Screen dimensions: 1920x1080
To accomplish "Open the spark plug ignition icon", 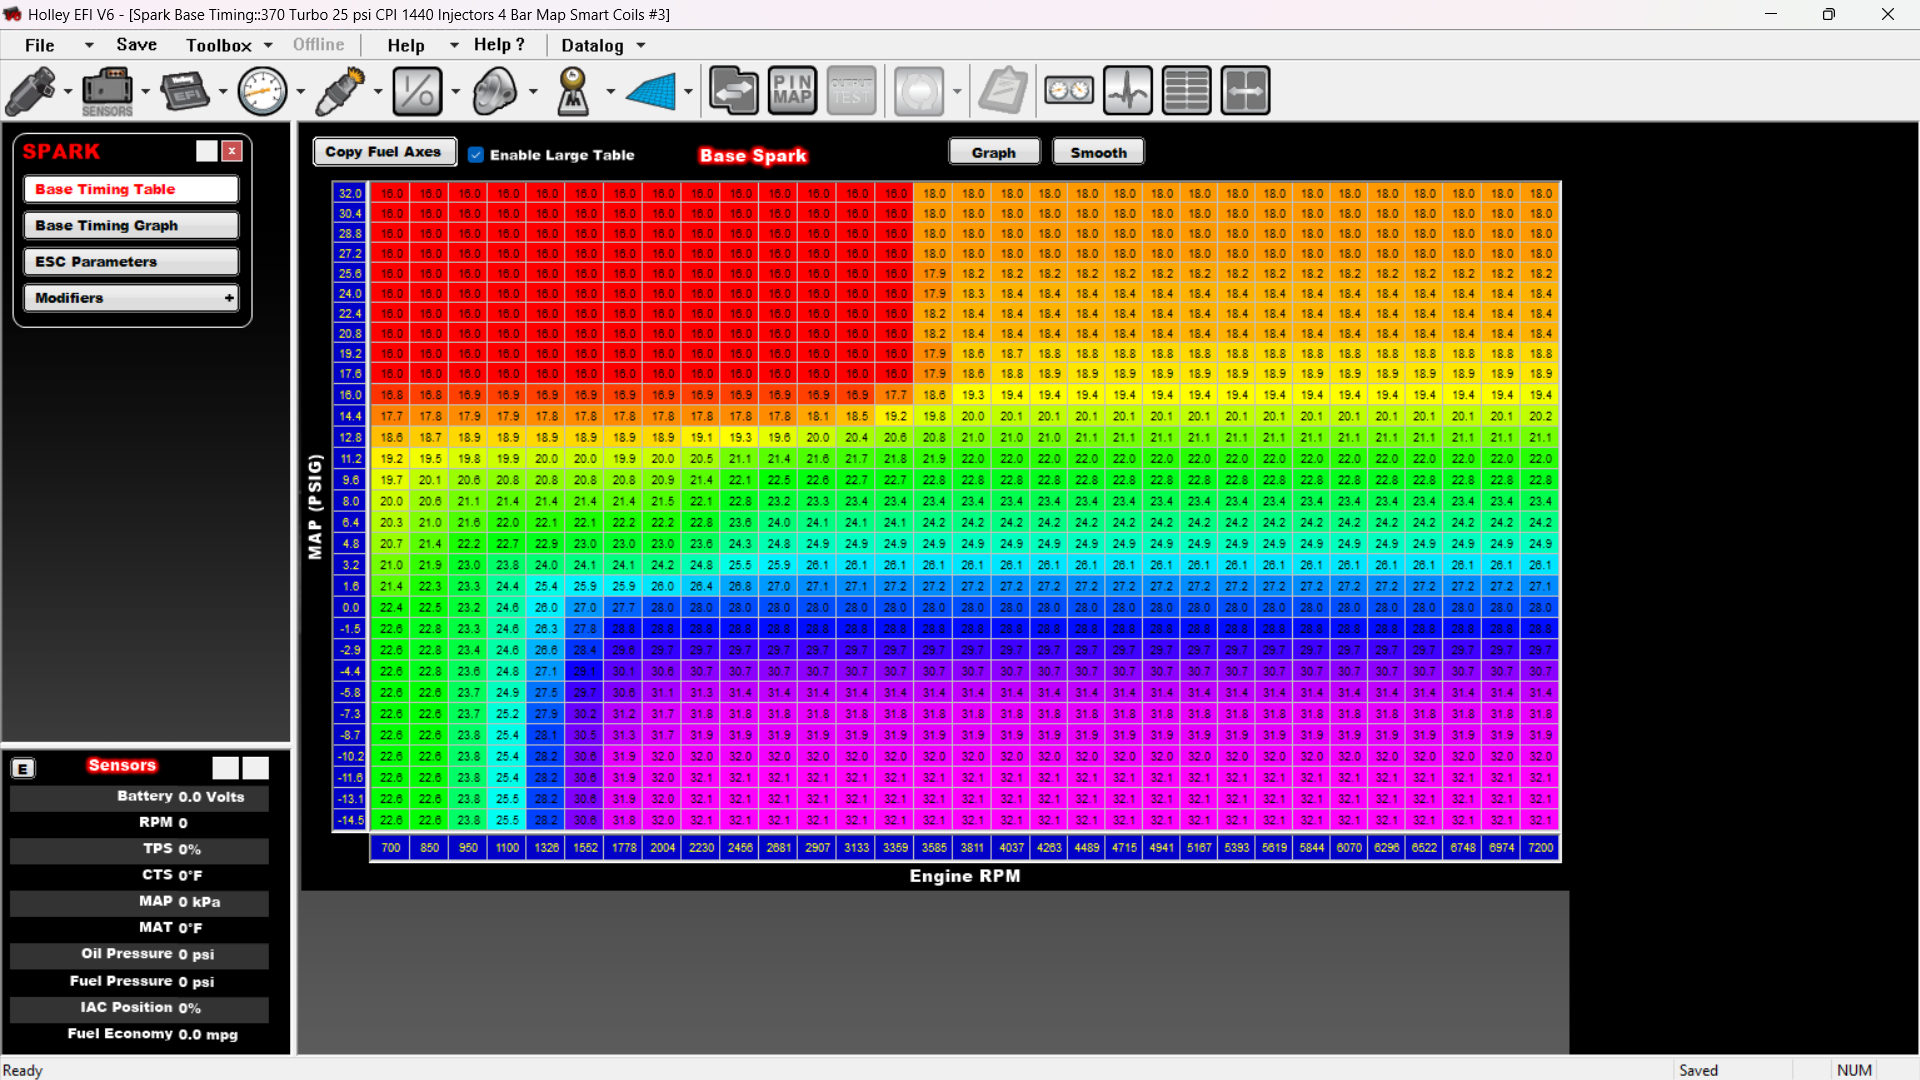I will point(341,91).
